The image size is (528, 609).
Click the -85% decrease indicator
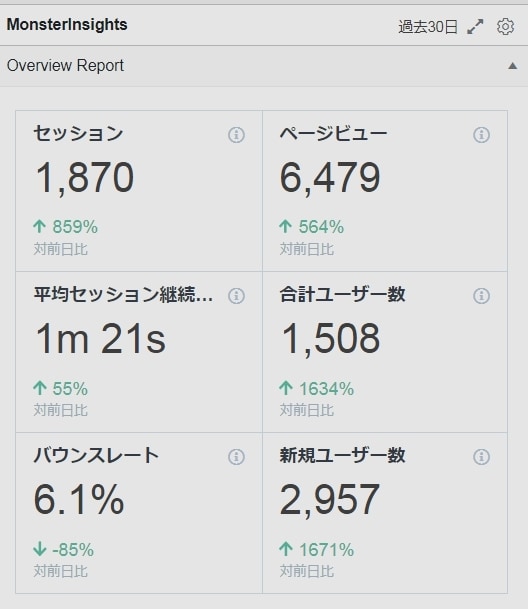tap(63, 550)
